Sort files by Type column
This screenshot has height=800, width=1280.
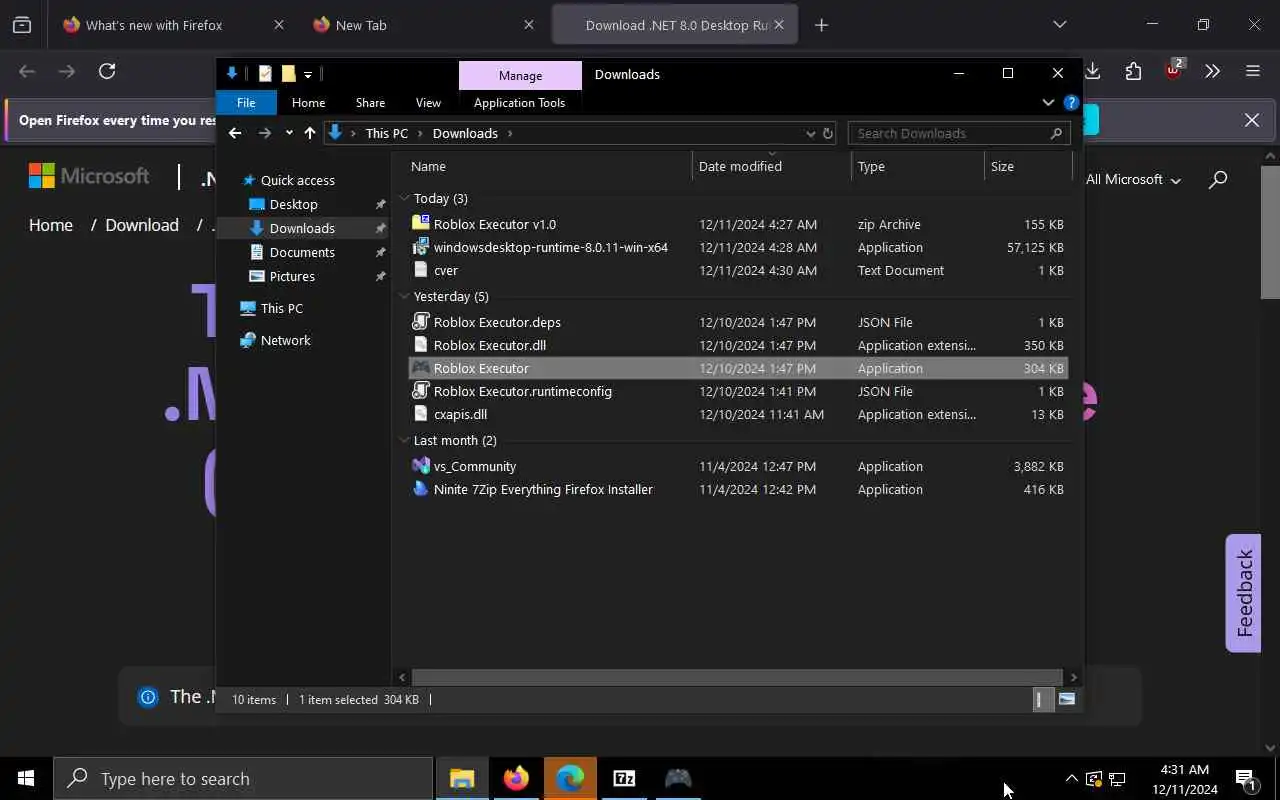917,166
